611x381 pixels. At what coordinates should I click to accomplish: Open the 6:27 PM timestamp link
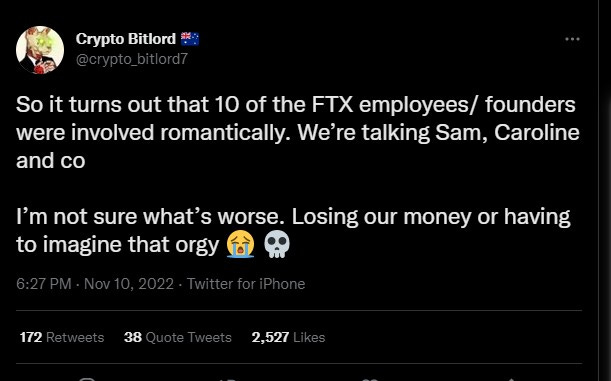pos(44,284)
